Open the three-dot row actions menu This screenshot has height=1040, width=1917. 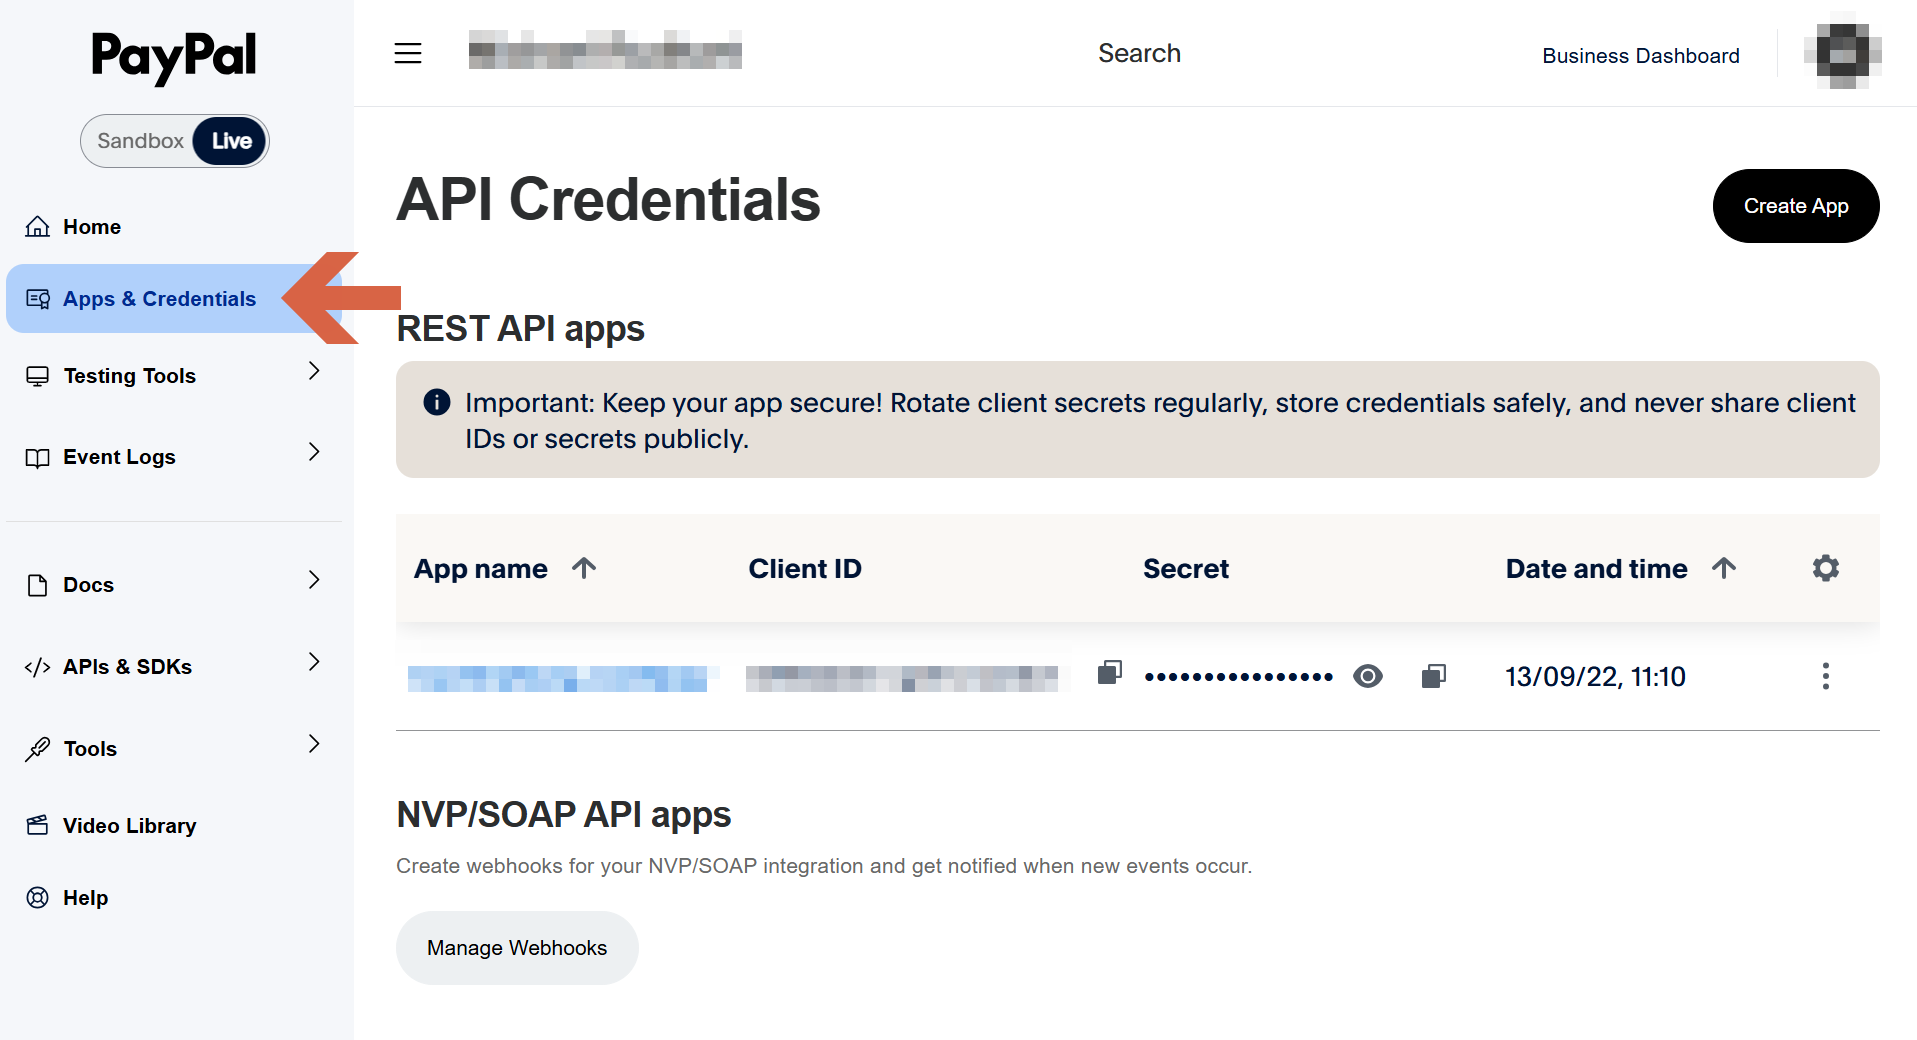click(1825, 677)
